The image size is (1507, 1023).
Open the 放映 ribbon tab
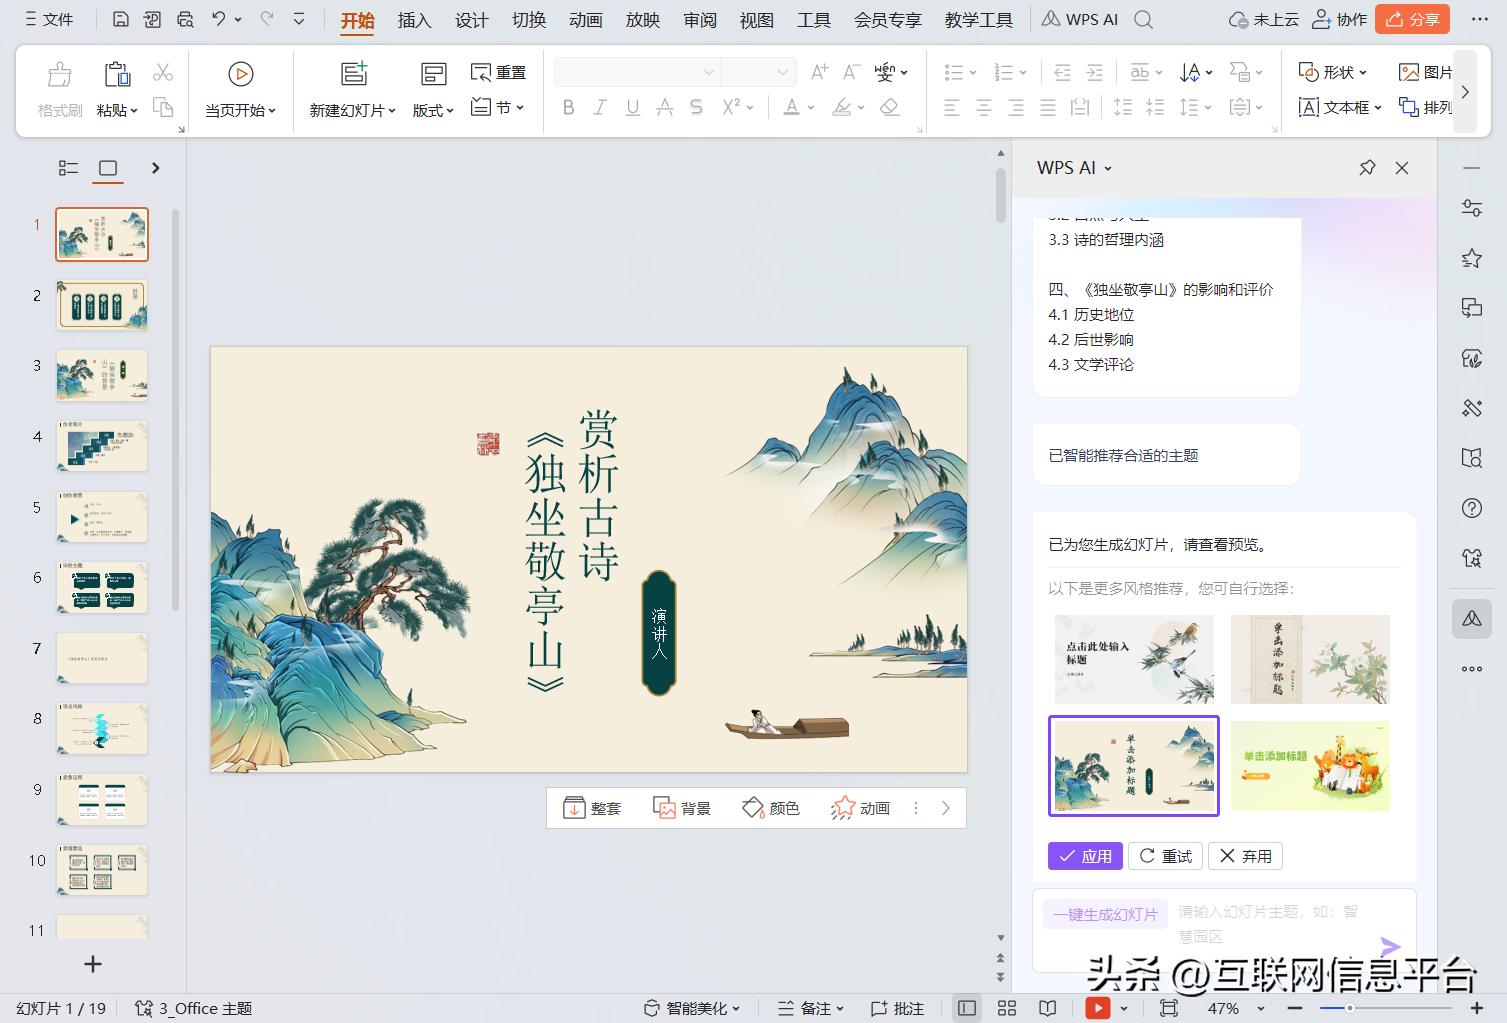641,19
